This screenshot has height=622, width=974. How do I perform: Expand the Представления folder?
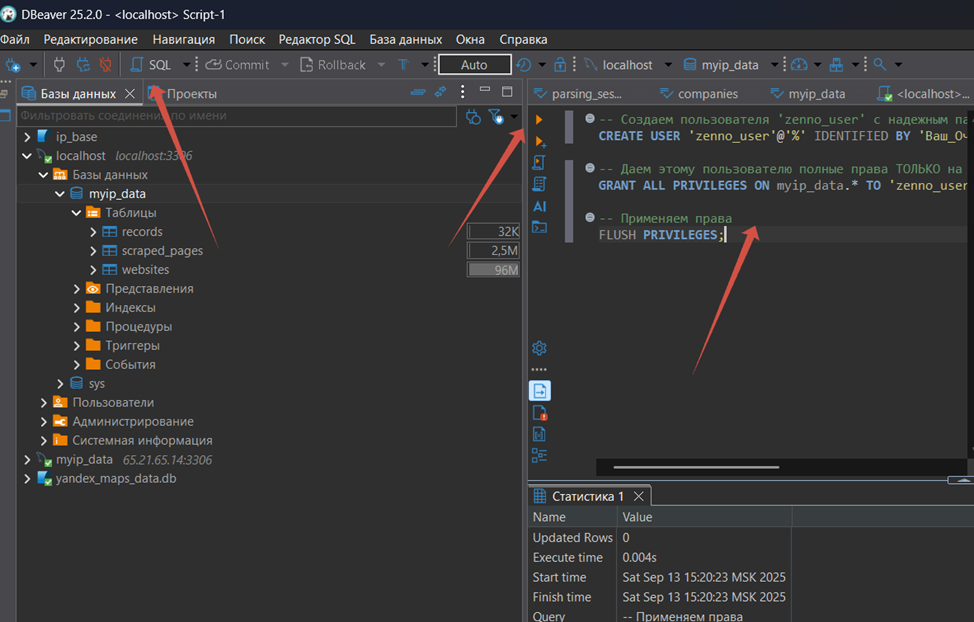(x=76, y=289)
